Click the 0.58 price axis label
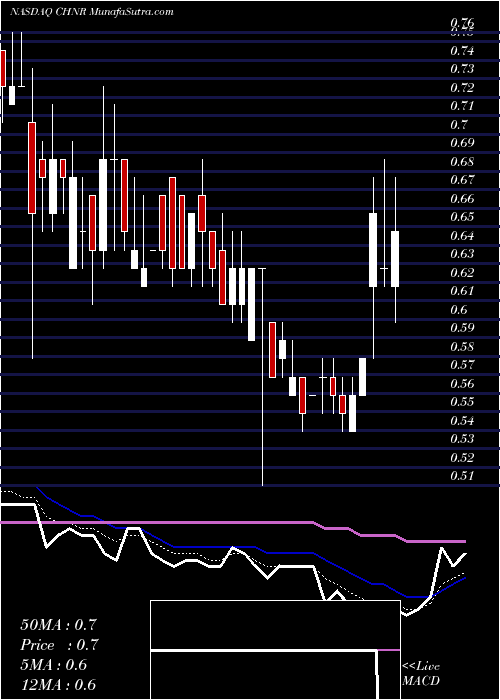 click(462, 347)
